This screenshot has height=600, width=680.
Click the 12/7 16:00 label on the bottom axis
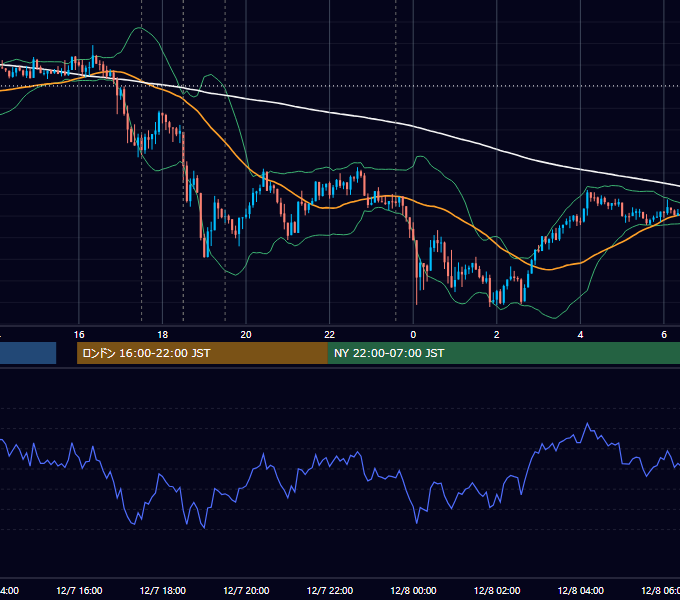tap(79, 591)
